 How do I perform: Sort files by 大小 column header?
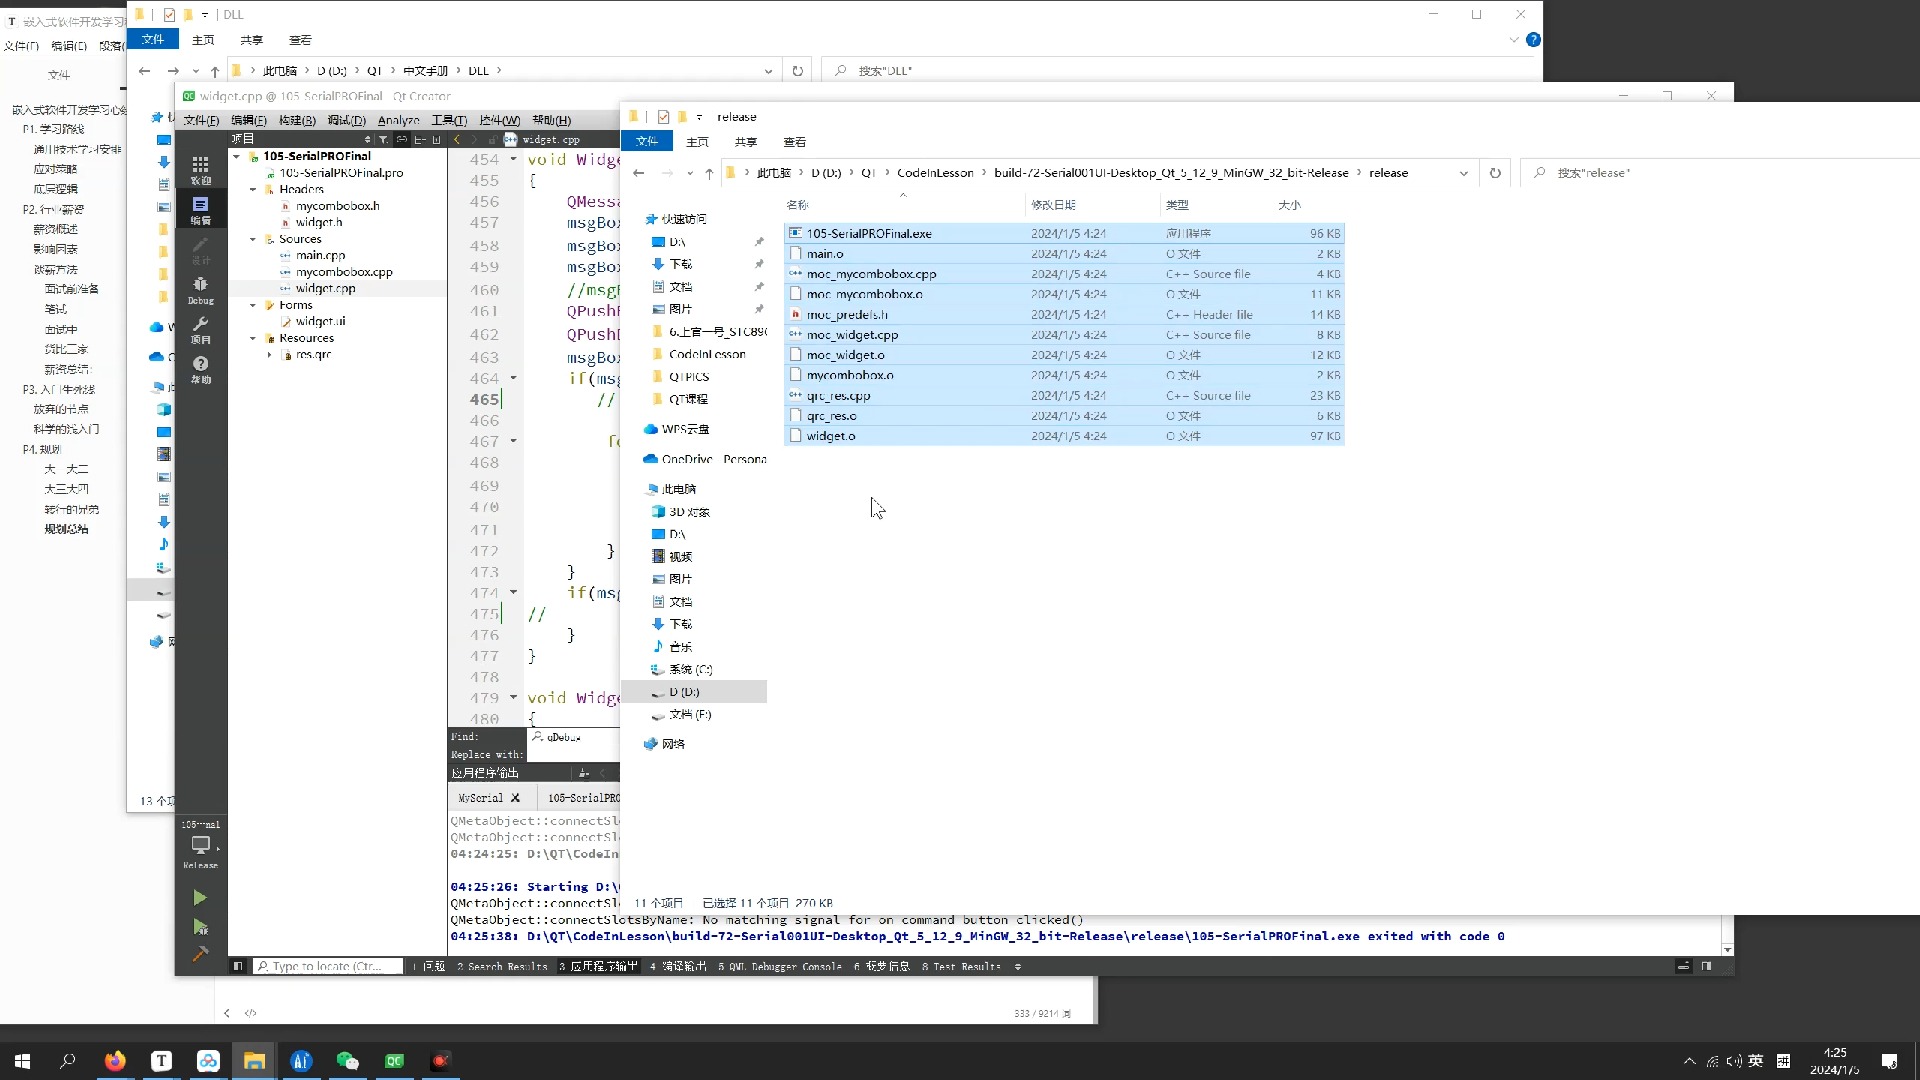tap(1289, 205)
